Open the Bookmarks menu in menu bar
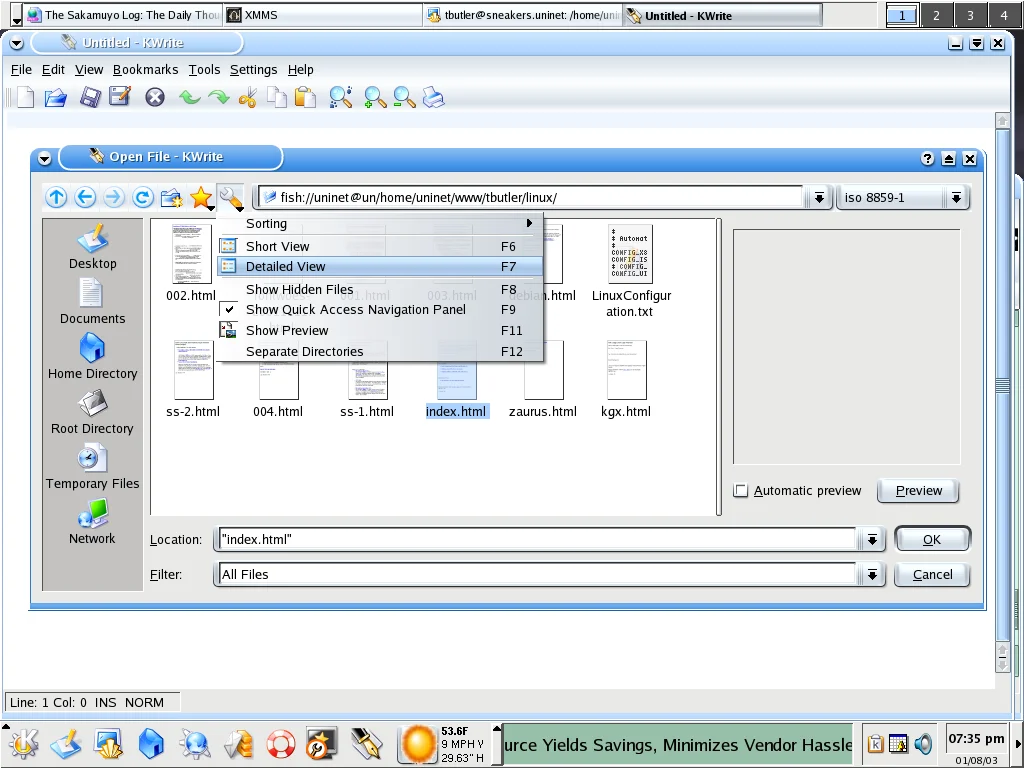Screen dimensions: 1024x768 pos(145,70)
